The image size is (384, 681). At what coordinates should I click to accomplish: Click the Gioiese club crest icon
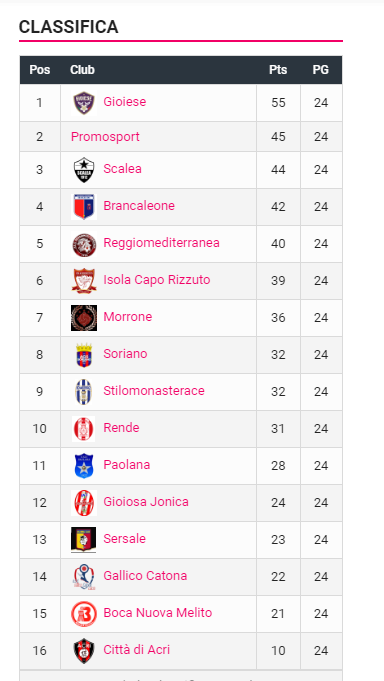[84, 103]
